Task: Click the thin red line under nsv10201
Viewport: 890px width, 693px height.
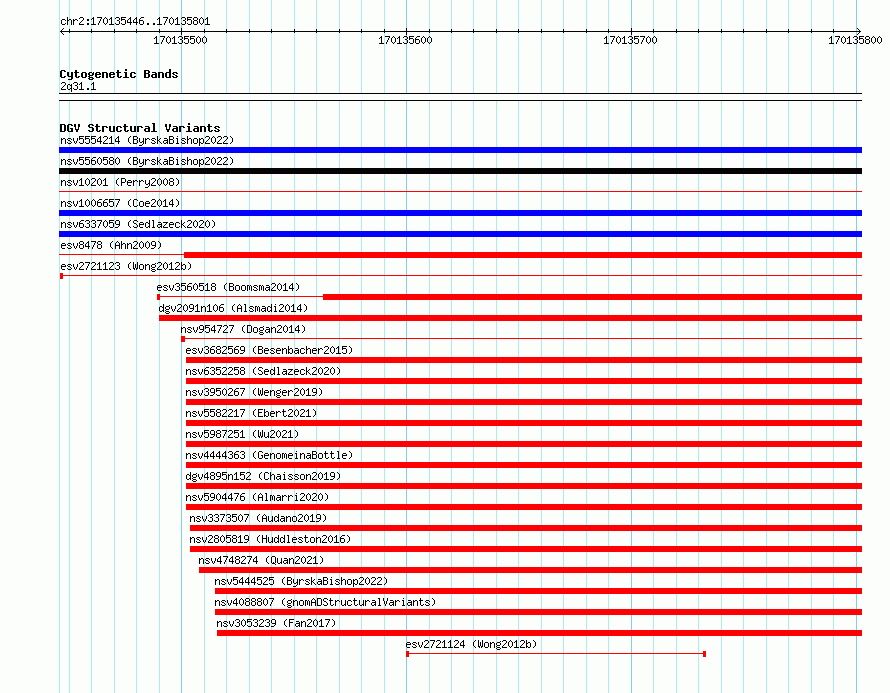Action: click(x=460, y=192)
